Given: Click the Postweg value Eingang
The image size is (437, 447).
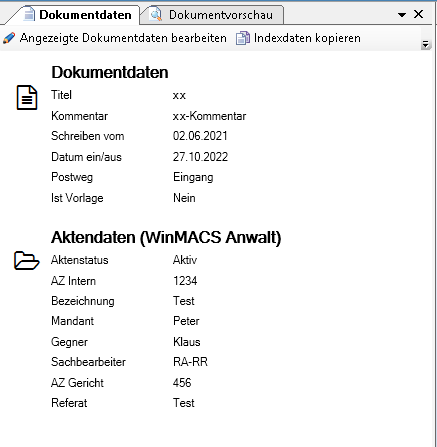Looking at the screenshot, I should [193, 177].
